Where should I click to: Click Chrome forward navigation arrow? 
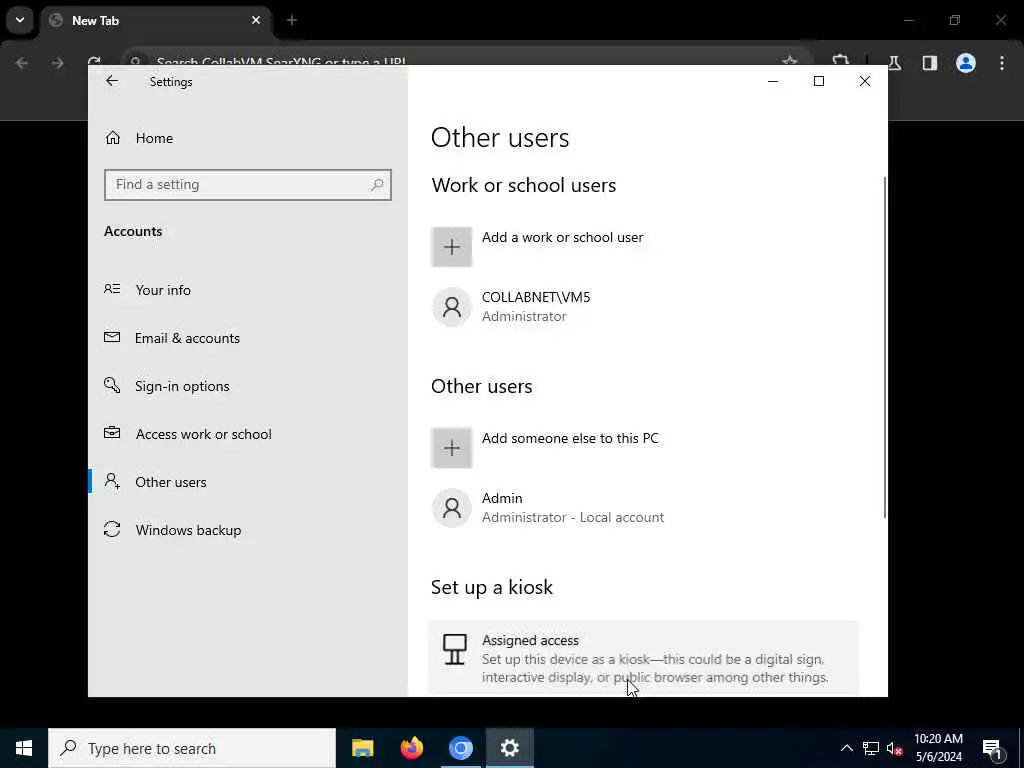pos(57,63)
